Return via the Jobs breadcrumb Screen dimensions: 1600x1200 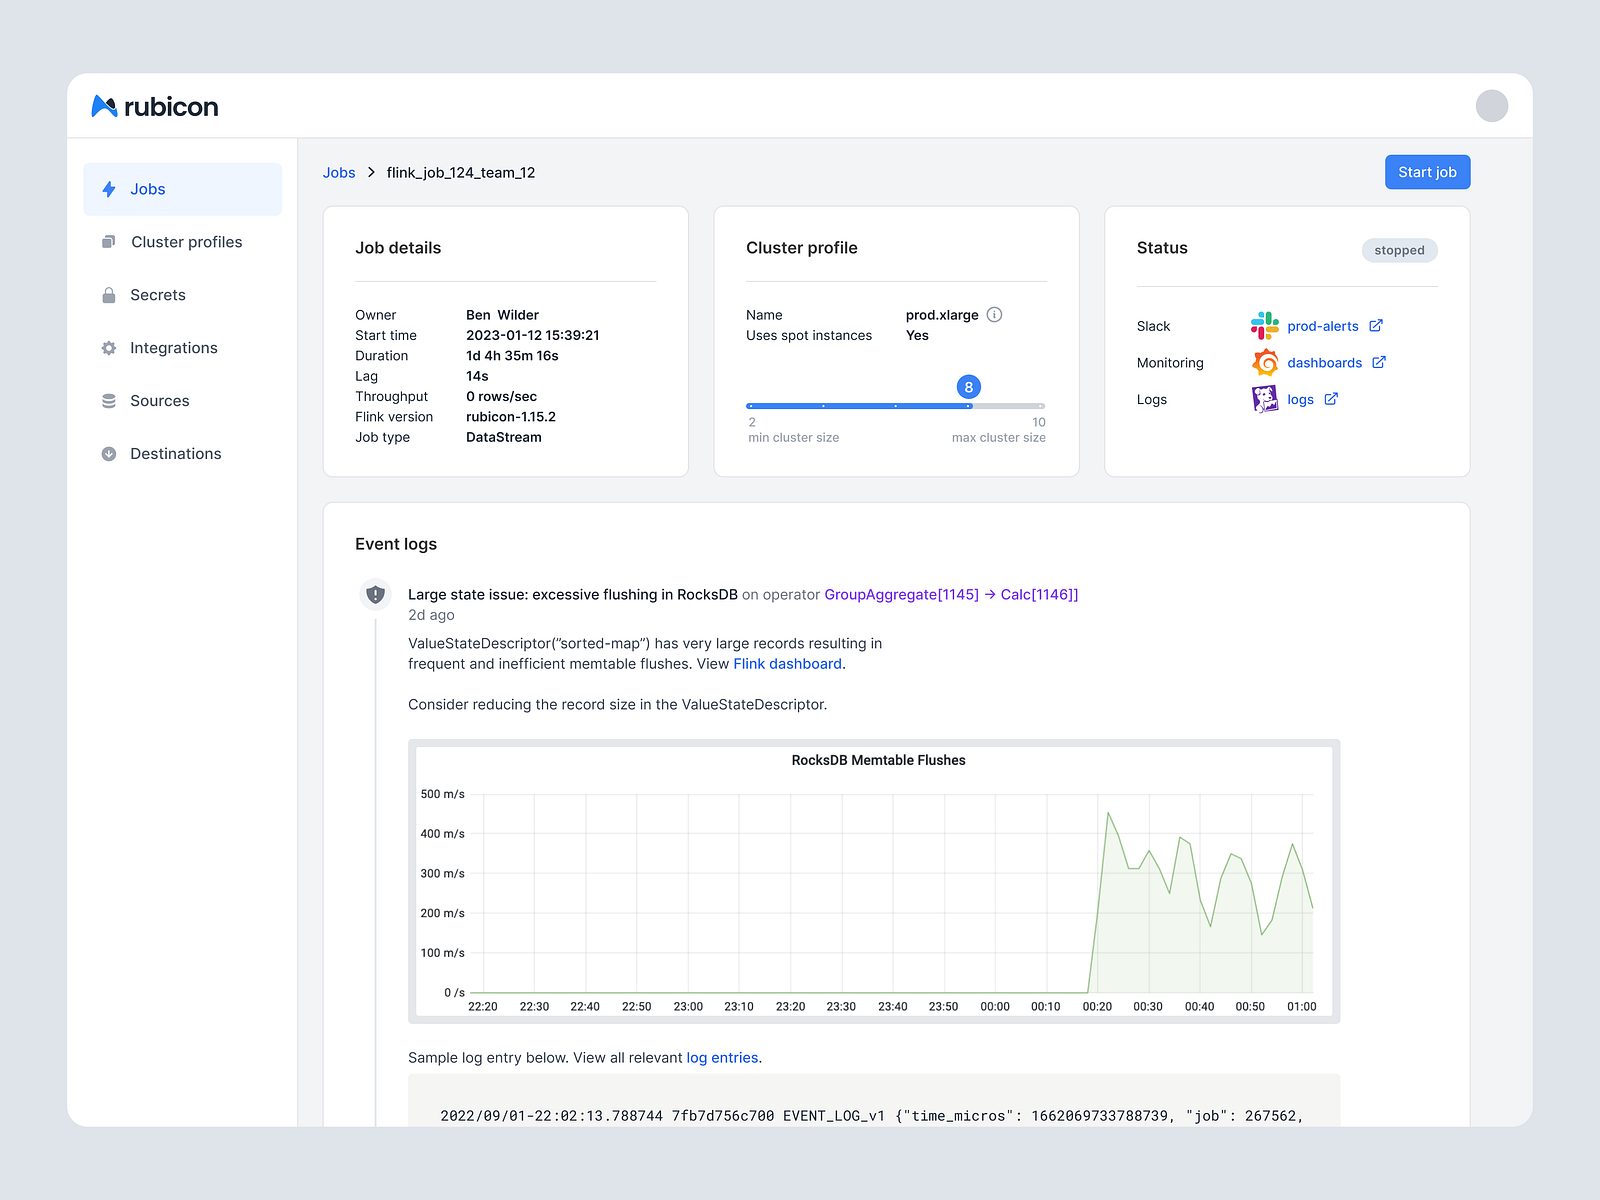point(339,172)
